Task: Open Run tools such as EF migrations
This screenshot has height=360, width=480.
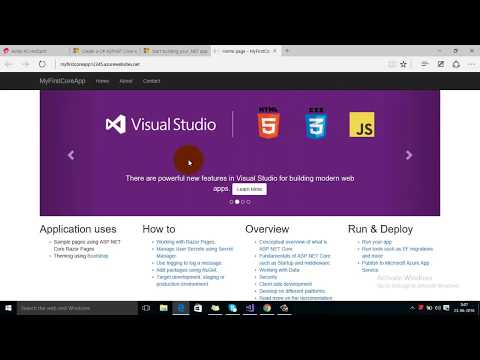Action: pos(397,252)
